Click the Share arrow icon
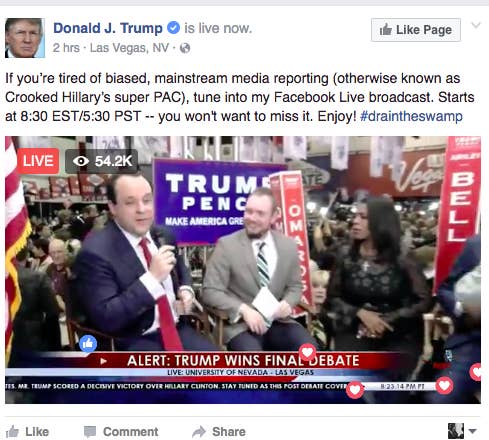 (x=199, y=432)
